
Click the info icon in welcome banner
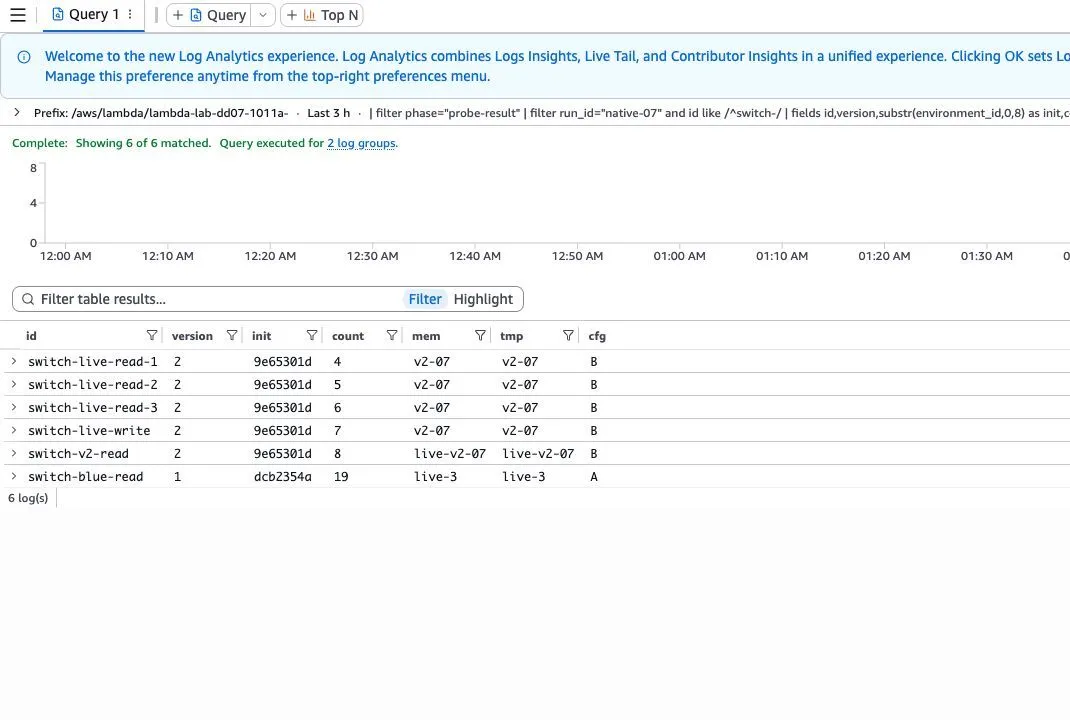24,57
